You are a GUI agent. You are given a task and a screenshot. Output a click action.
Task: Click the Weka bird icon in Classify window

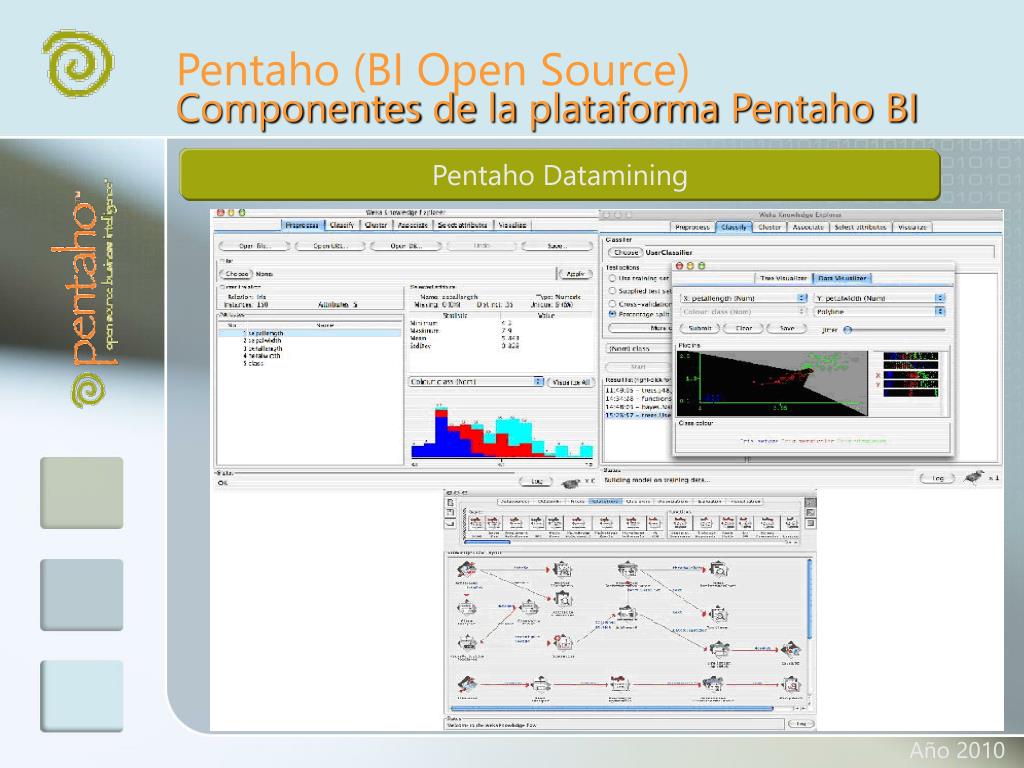[974, 477]
